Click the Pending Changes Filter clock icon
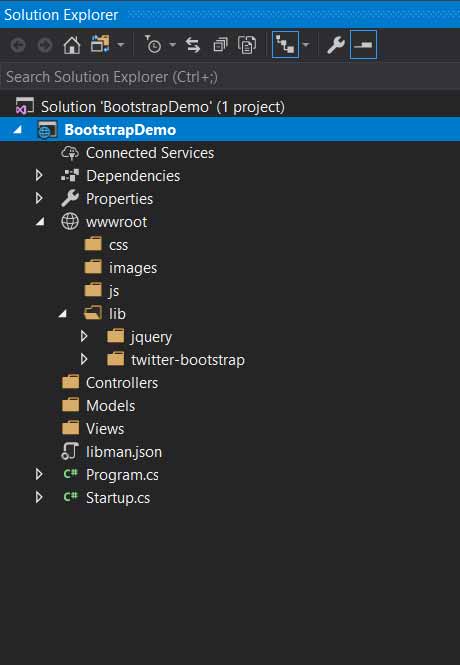The height and width of the screenshot is (665, 460). [x=153, y=45]
